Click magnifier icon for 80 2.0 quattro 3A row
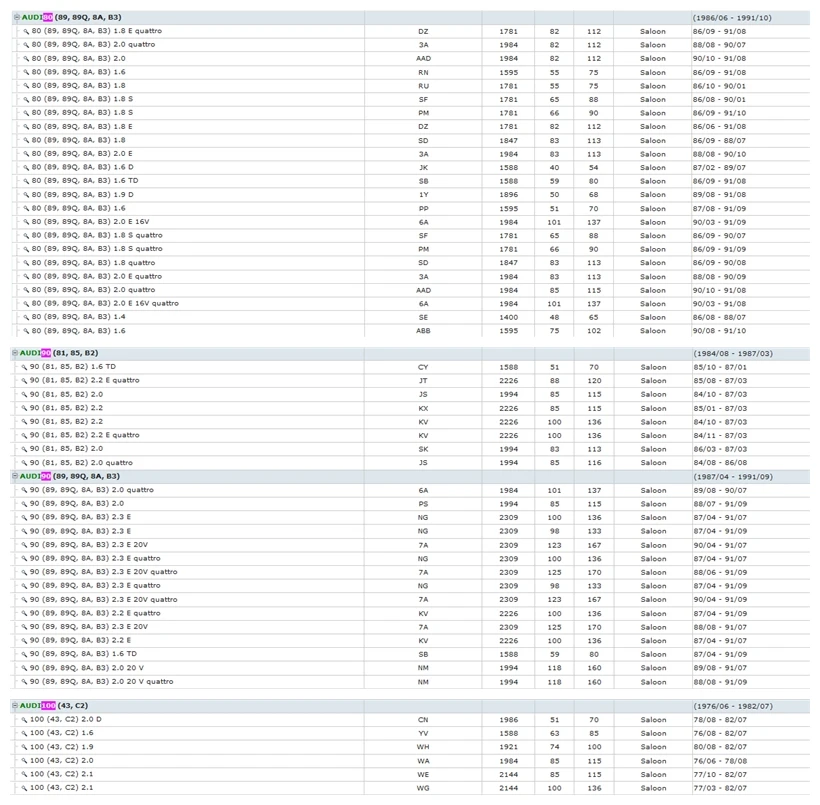 click(x=26, y=45)
